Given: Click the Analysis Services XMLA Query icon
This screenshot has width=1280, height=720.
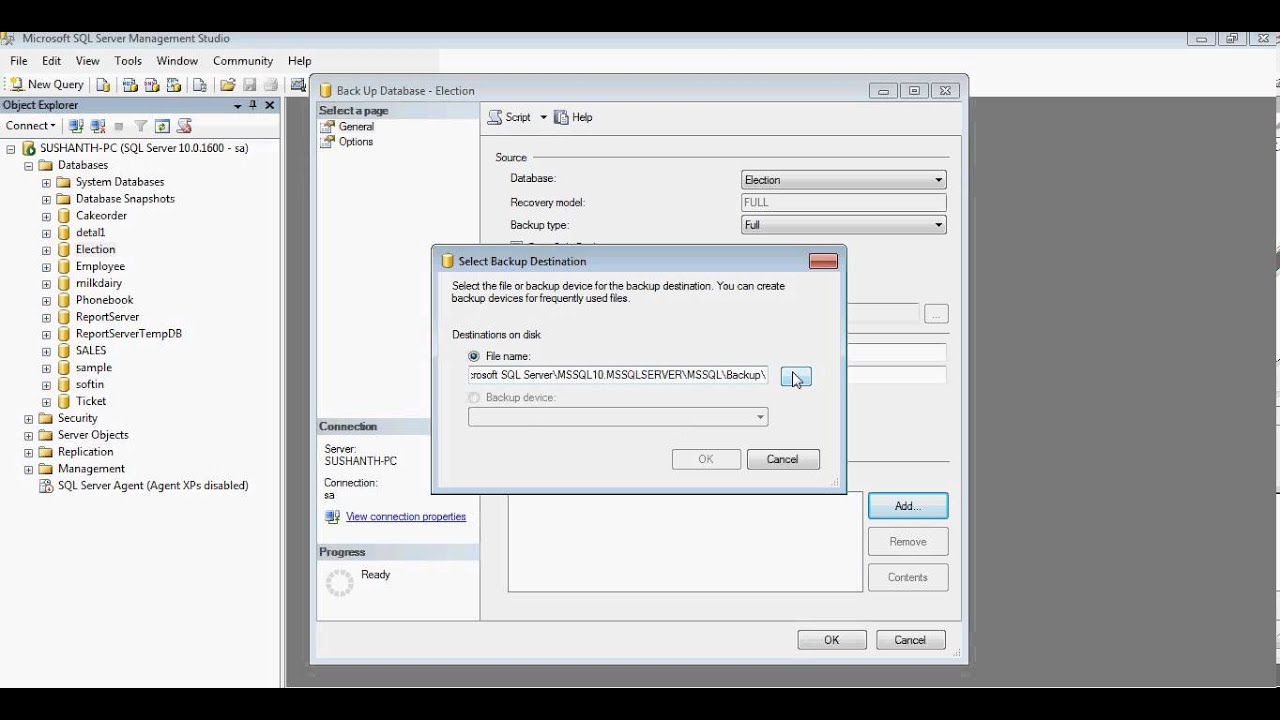Looking at the screenshot, I should click(x=174, y=85).
